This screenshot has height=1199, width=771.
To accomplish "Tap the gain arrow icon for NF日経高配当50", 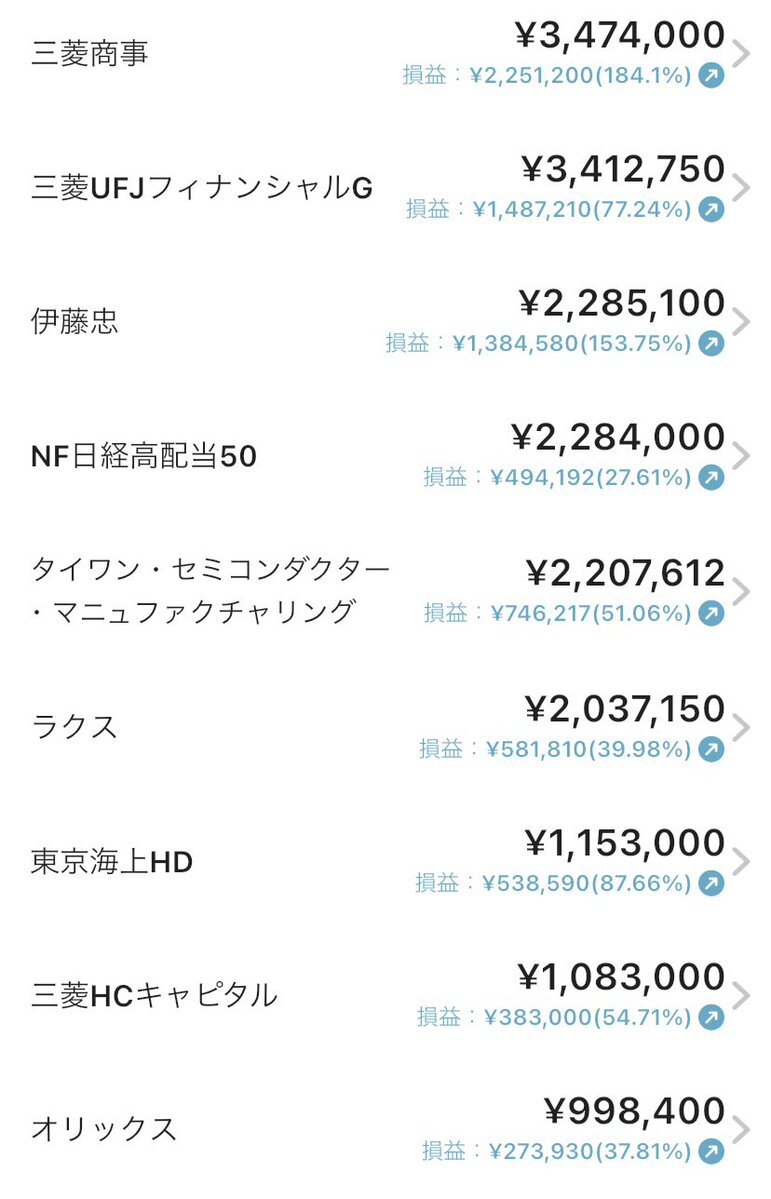I will (x=711, y=477).
